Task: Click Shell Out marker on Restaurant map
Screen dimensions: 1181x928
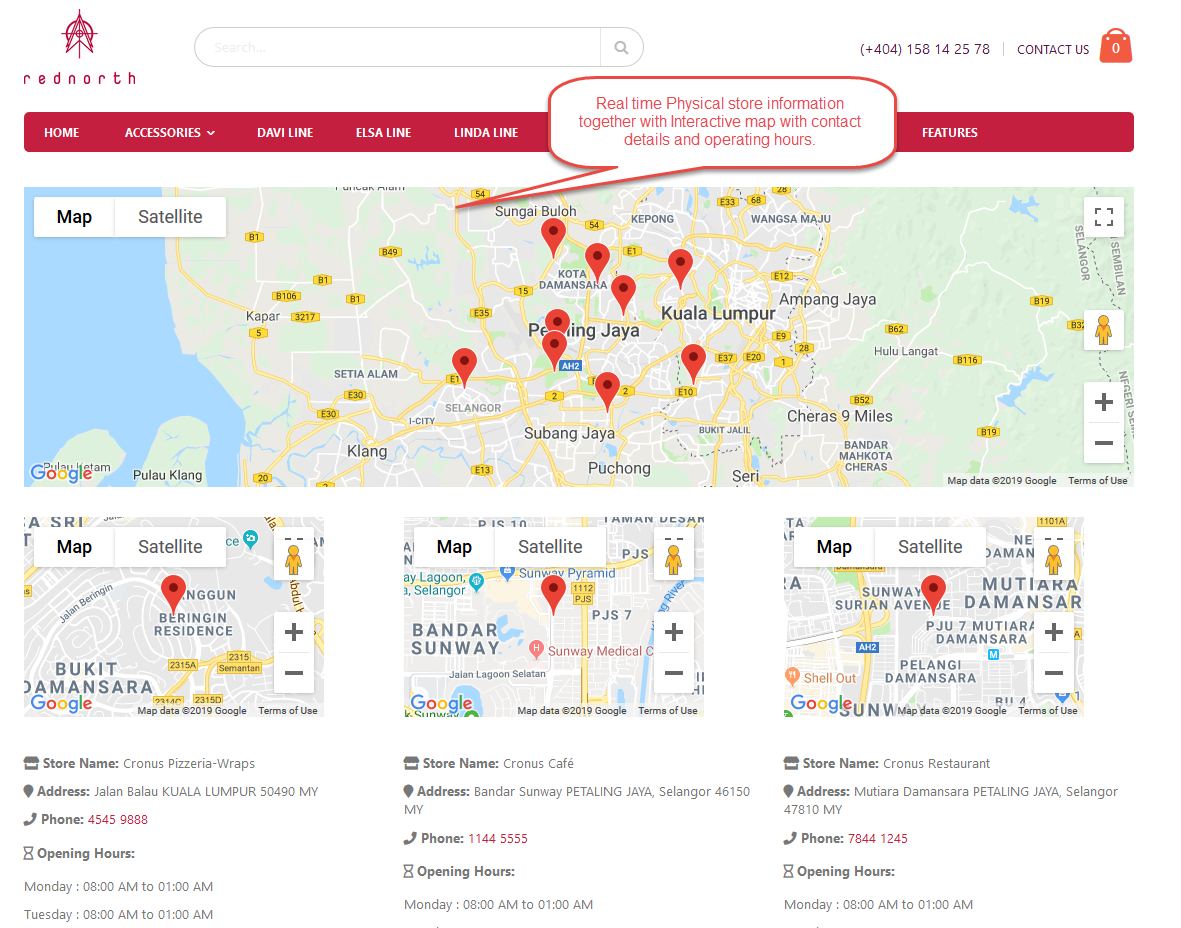Action: 792,676
